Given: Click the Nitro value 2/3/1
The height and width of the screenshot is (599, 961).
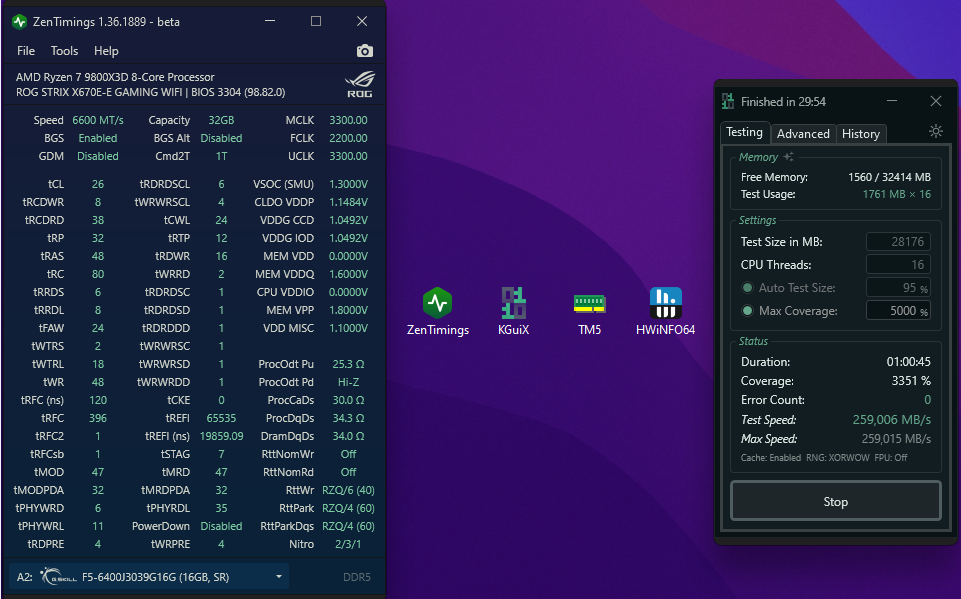Looking at the screenshot, I should (x=348, y=544).
